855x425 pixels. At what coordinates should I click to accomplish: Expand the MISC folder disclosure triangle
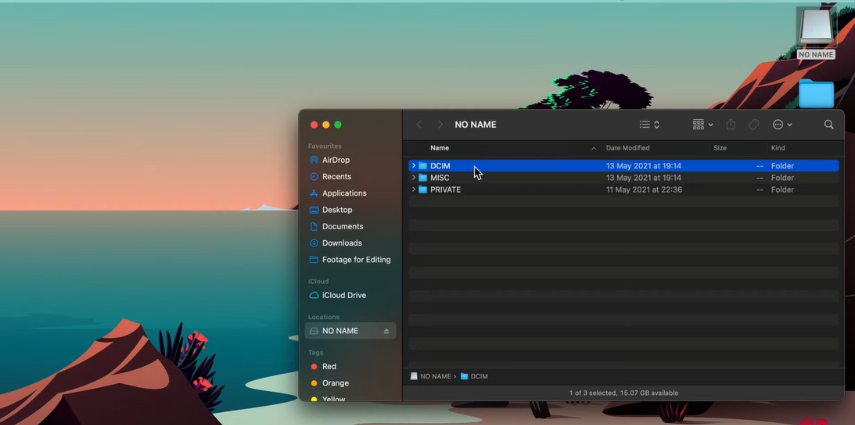(413, 178)
